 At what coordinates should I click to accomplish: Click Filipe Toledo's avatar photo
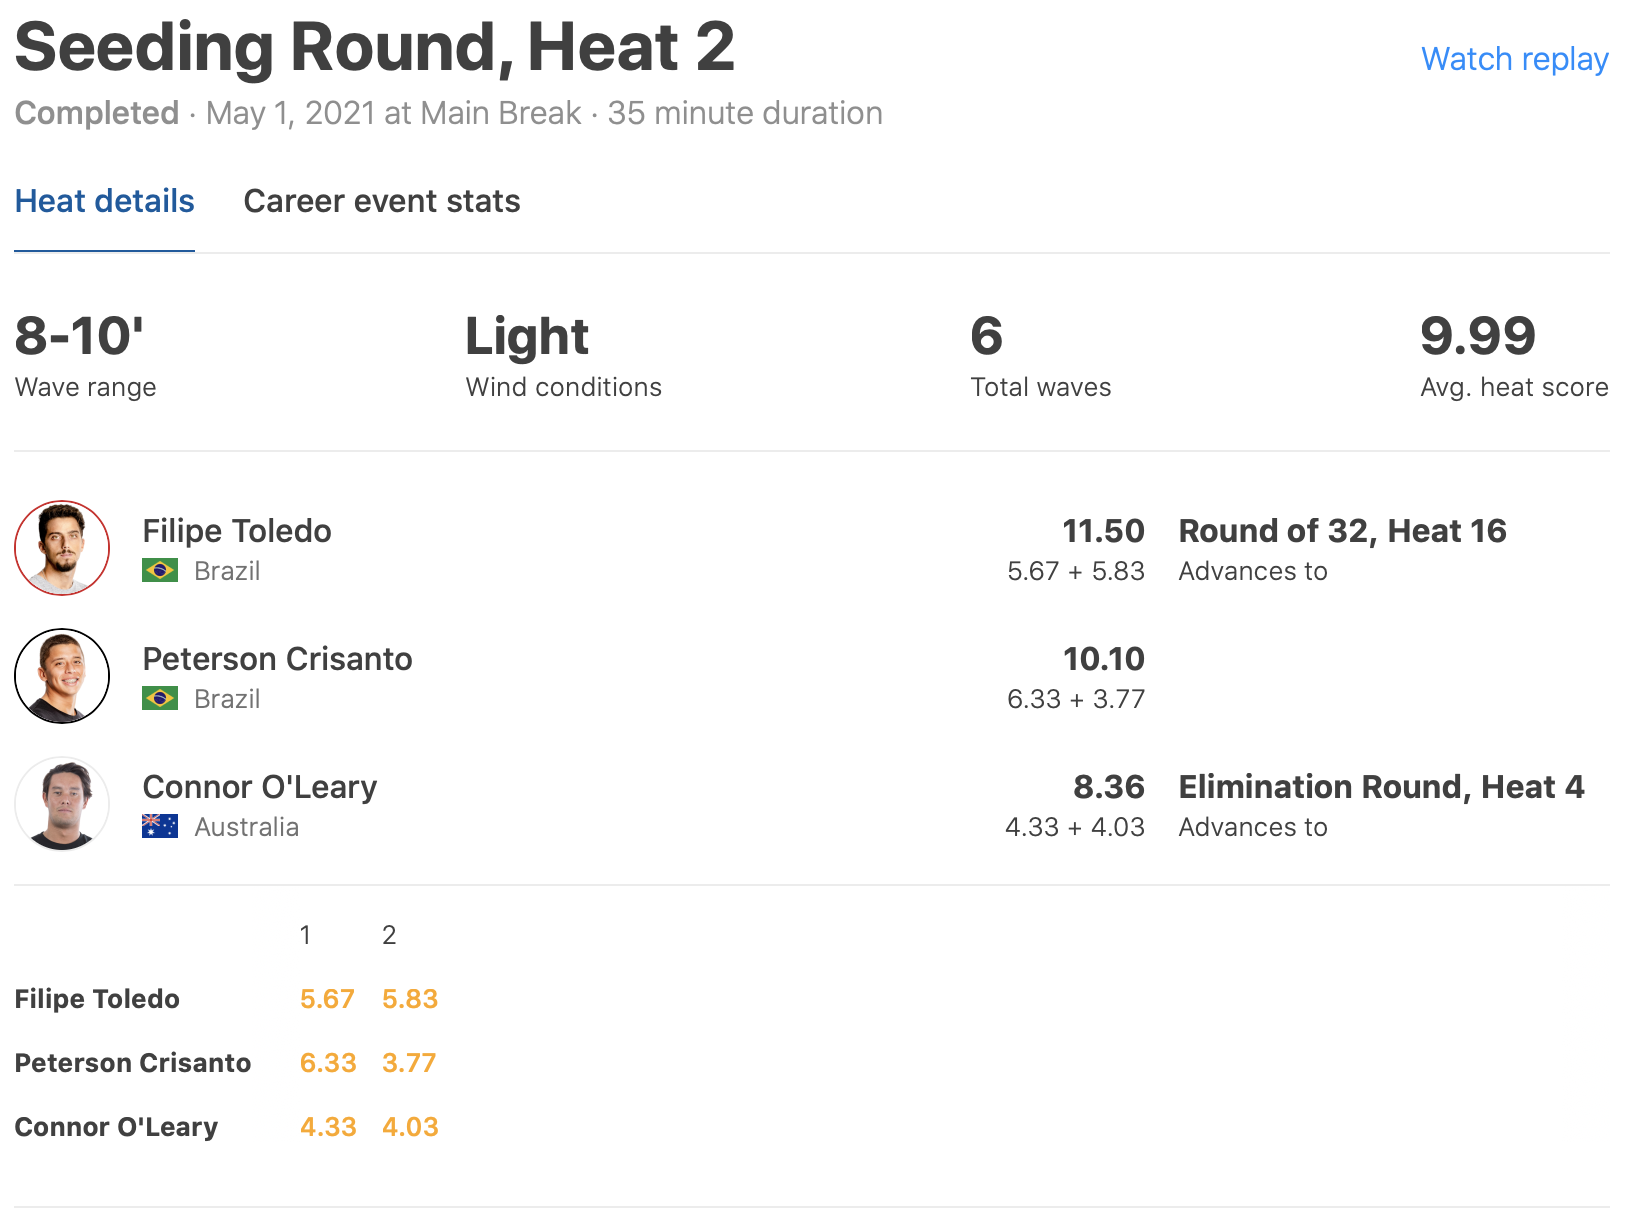tap(62, 548)
